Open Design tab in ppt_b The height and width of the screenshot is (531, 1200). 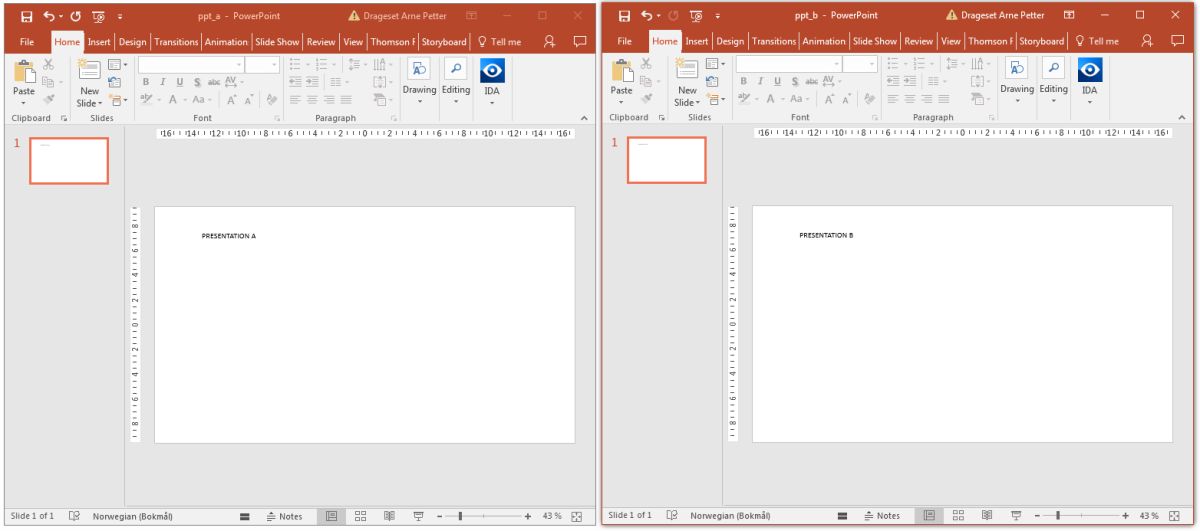tap(730, 41)
